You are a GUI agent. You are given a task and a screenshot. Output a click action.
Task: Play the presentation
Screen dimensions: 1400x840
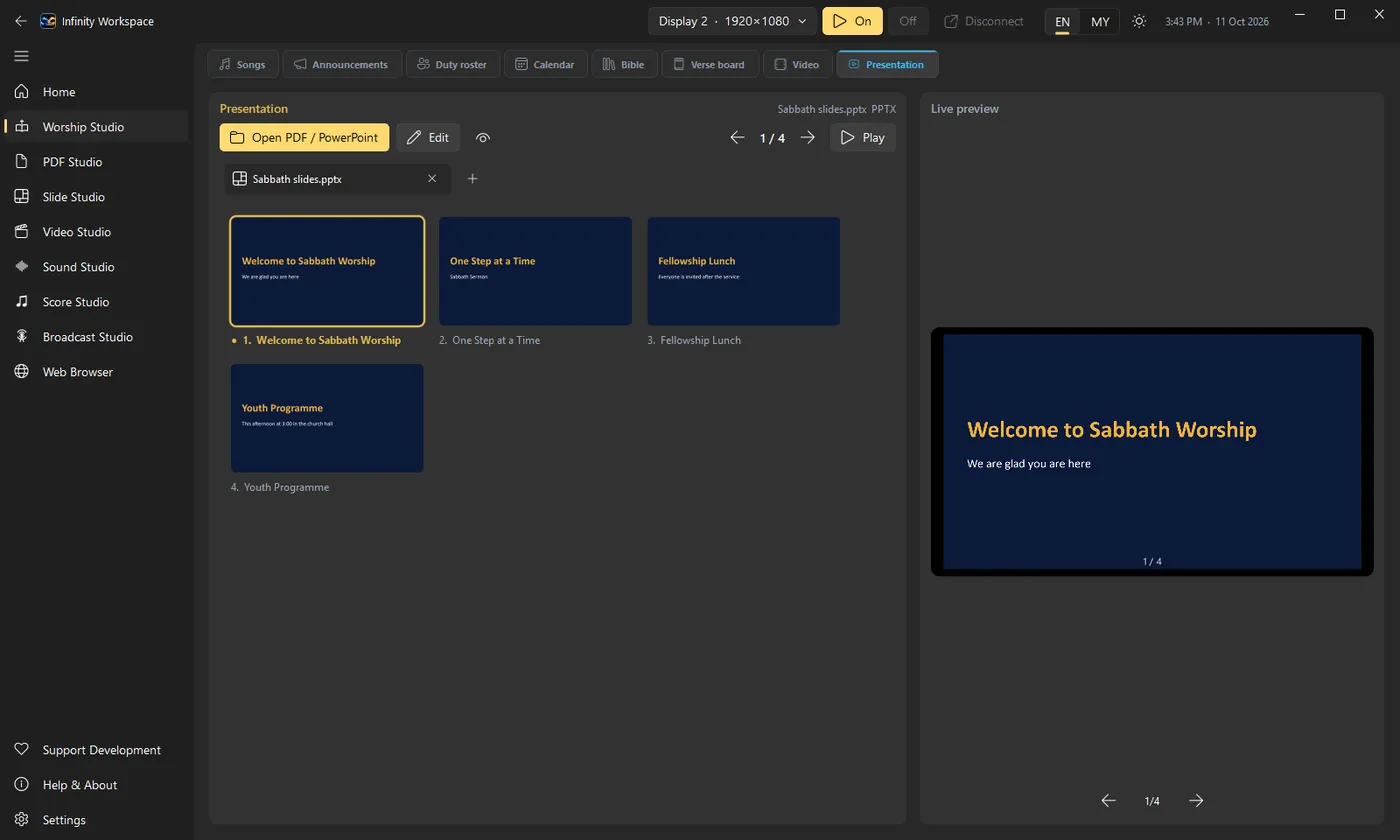[863, 138]
